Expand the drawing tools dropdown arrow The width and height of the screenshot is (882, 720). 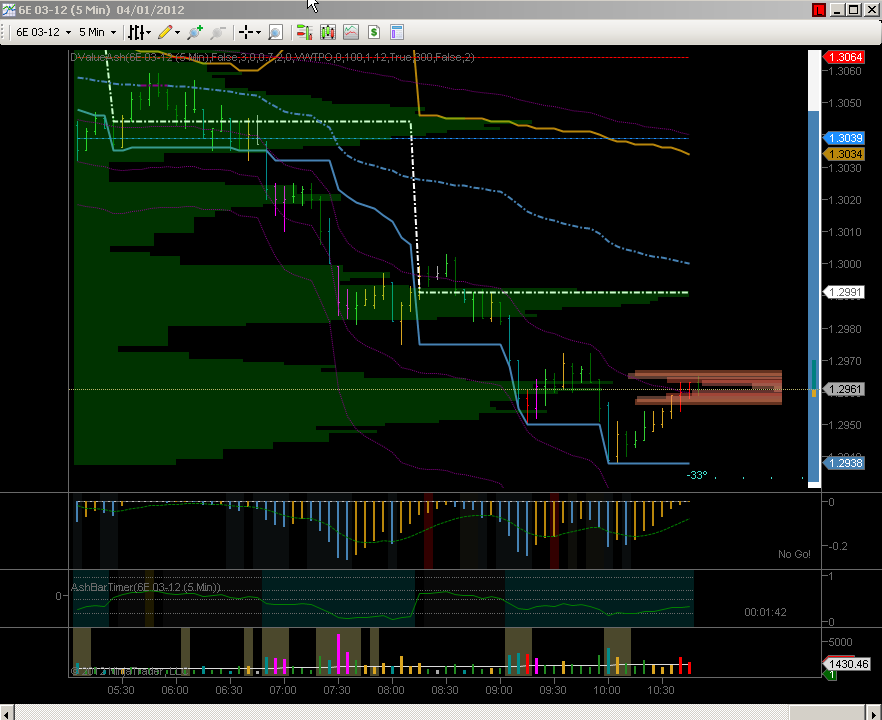click(177, 33)
